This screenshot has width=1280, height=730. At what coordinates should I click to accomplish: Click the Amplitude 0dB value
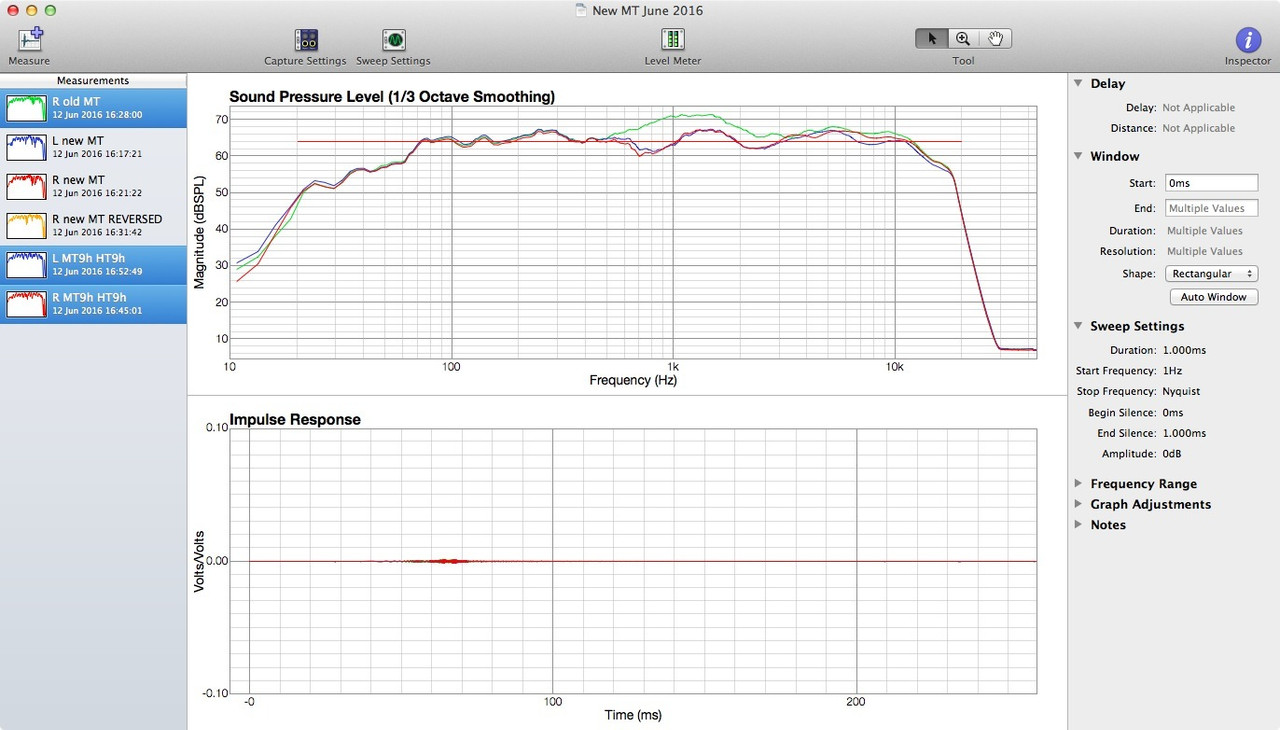point(1172,454)
